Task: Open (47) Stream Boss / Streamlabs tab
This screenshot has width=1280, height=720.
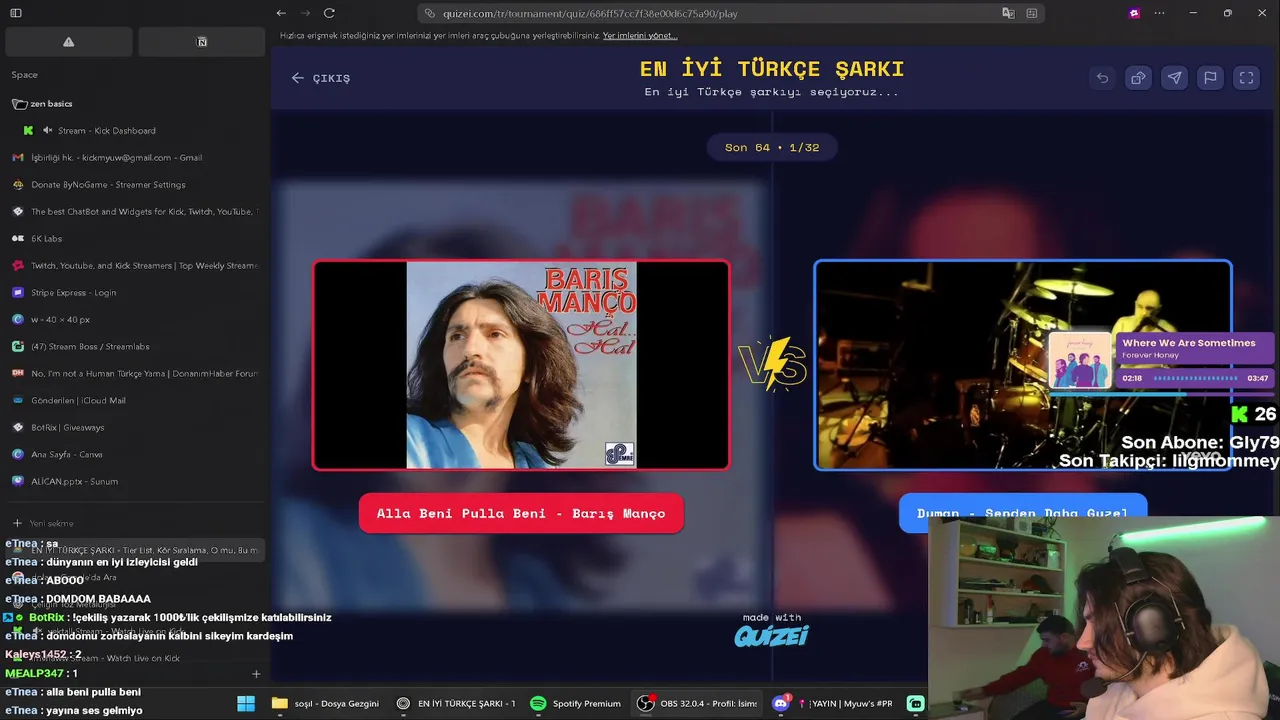Action: pyautogui.click(x=135, y=347)
